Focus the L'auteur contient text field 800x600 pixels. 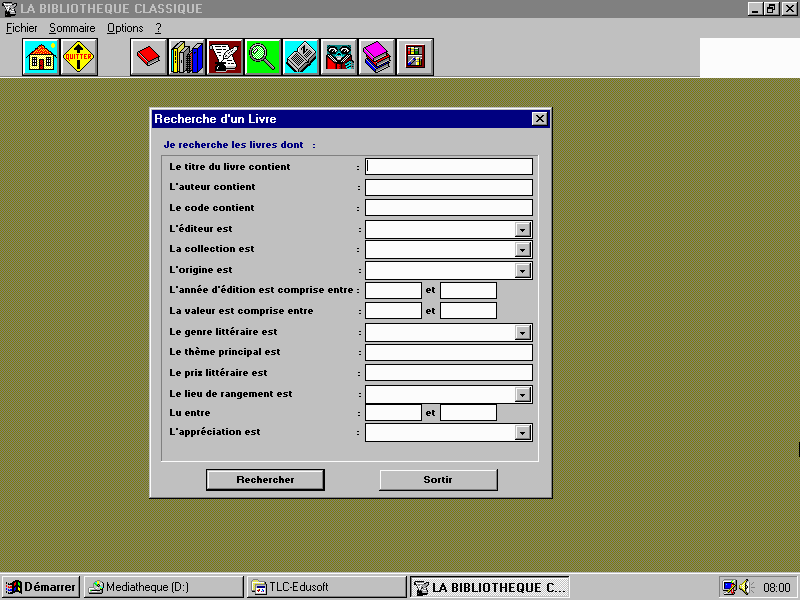pyautogui.click(x=448, y=187)
